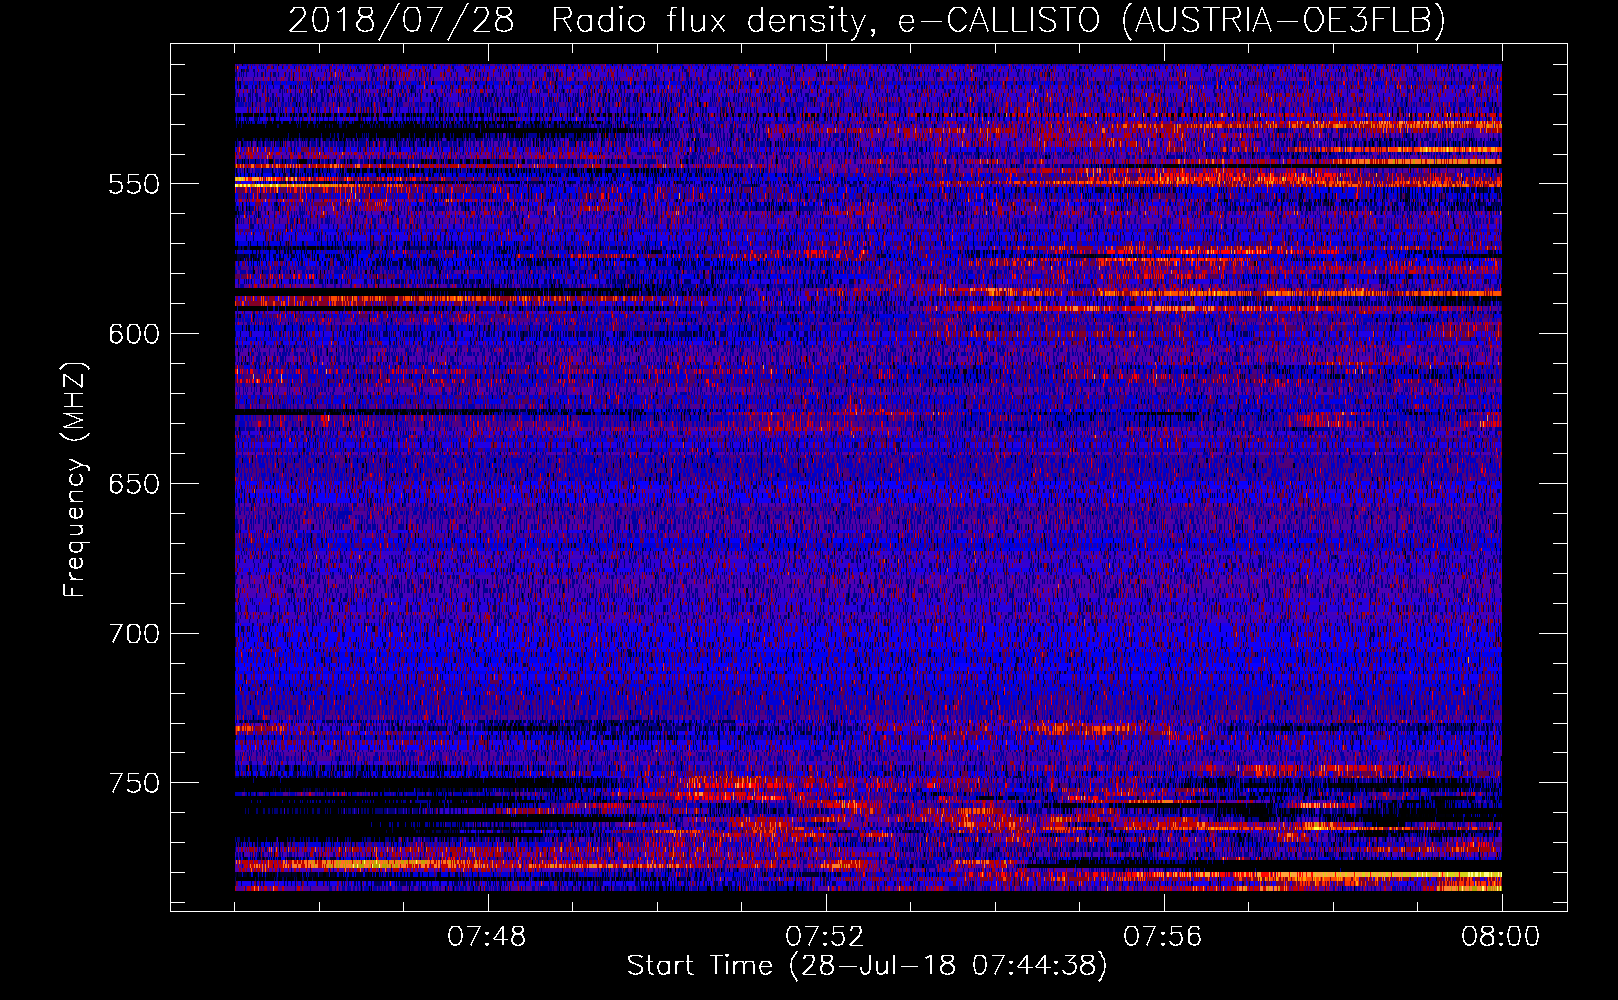
Task: Click the plot title "Radio flux density, e-CALLISTO (AUSTRIA-OE3FLB)"
Action: [998, 20]
